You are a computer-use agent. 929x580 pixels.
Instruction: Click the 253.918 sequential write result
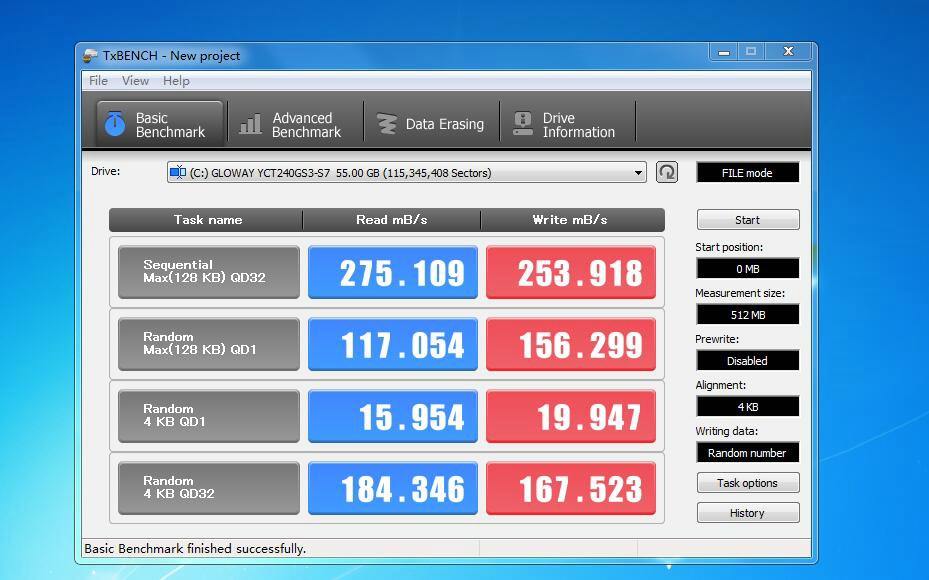coord(571,272)
